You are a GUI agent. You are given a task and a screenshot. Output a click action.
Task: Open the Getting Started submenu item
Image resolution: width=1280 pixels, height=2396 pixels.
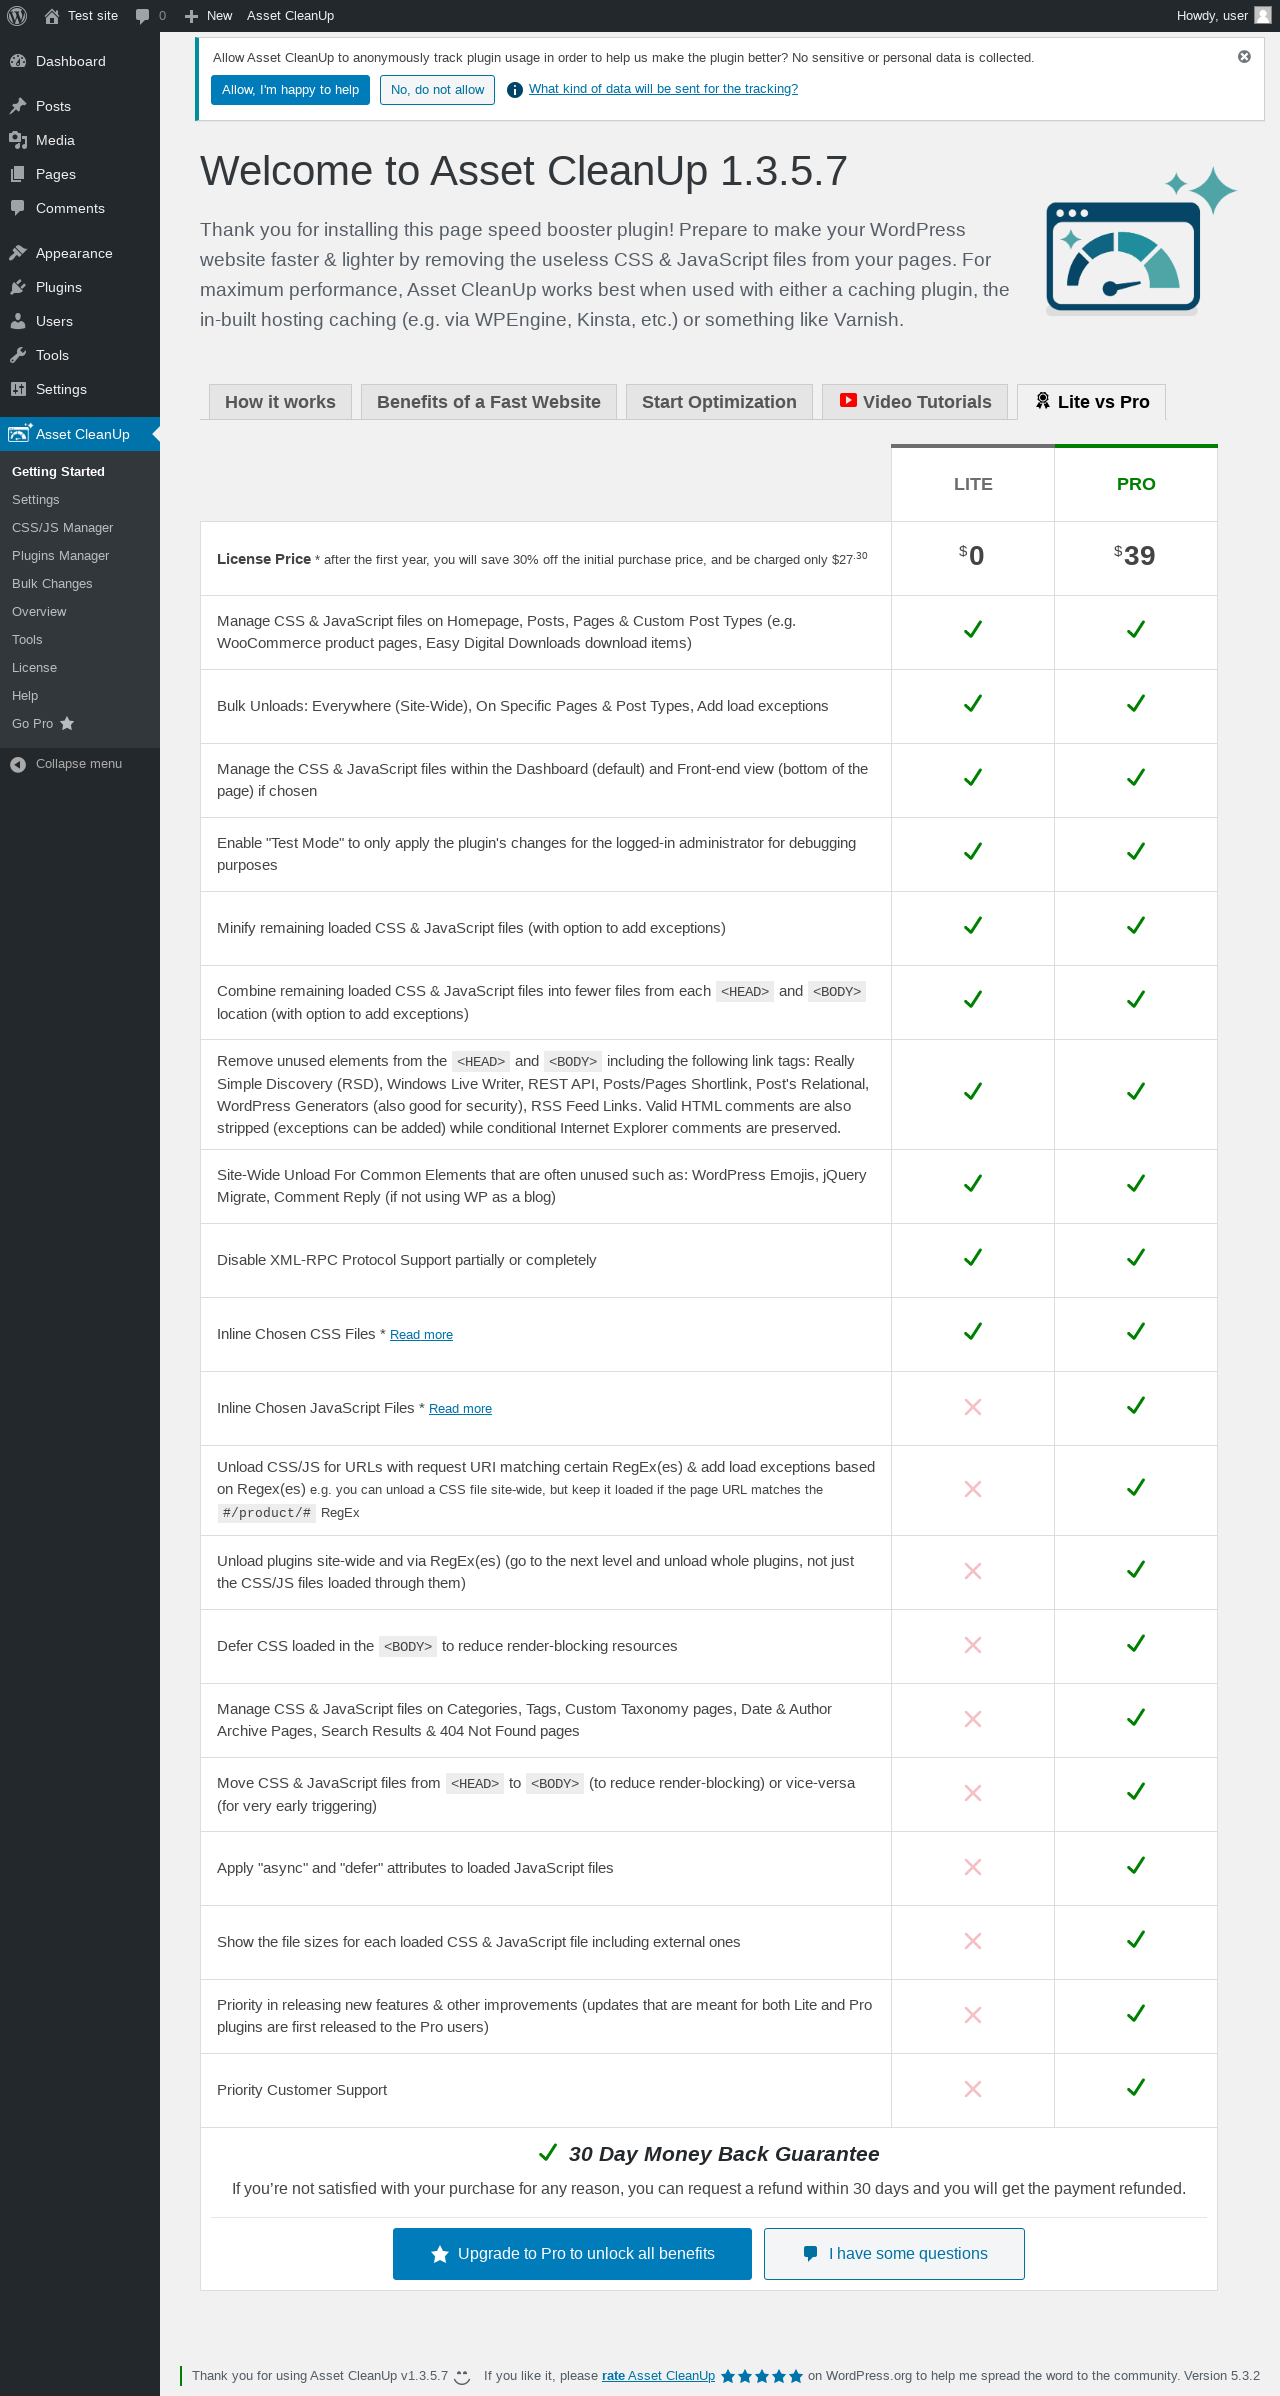(58, 472)
